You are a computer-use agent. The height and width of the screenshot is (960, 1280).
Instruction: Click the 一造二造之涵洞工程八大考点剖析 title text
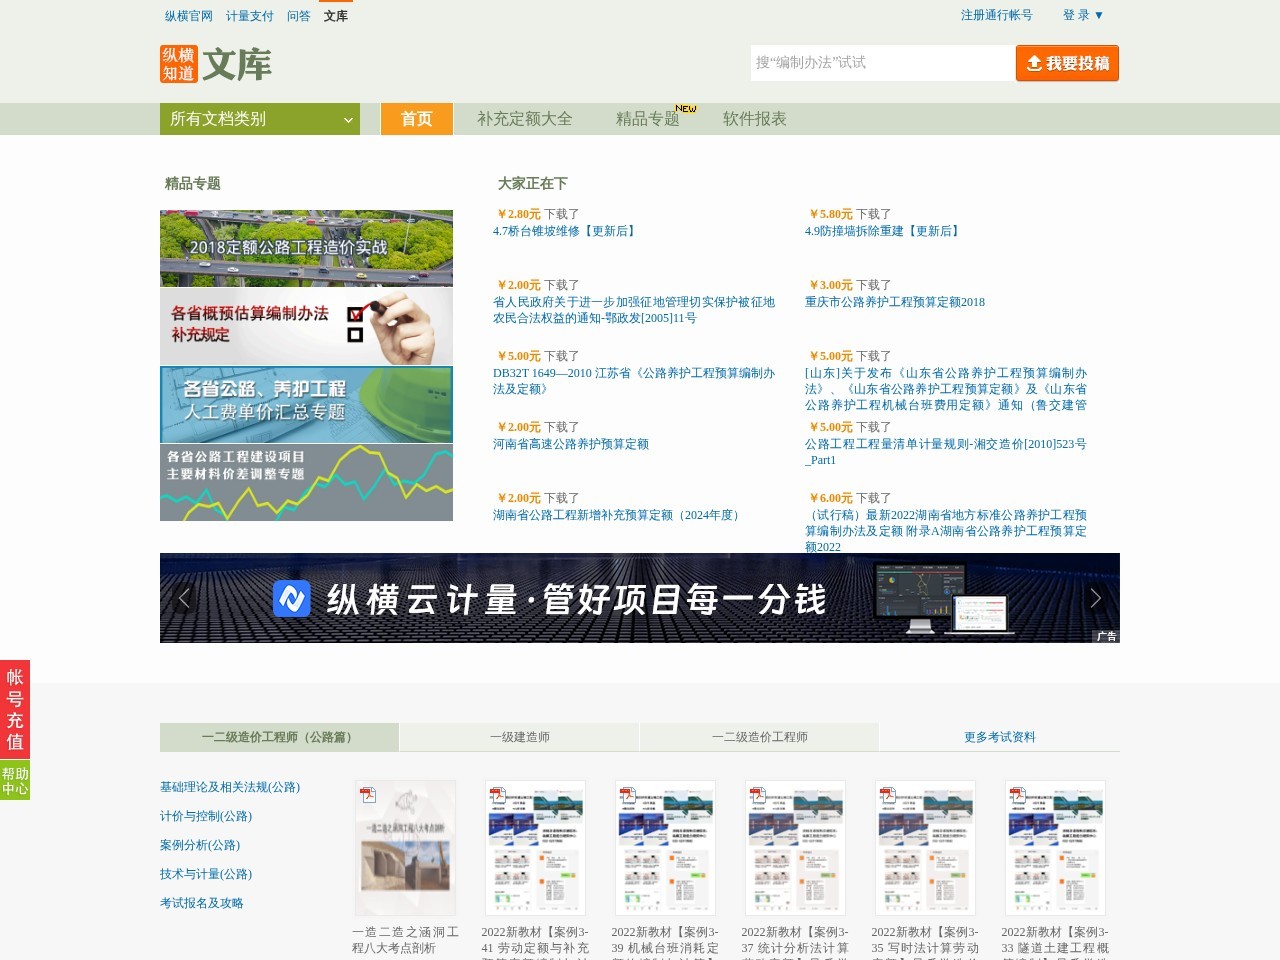(x=405, y=940)
